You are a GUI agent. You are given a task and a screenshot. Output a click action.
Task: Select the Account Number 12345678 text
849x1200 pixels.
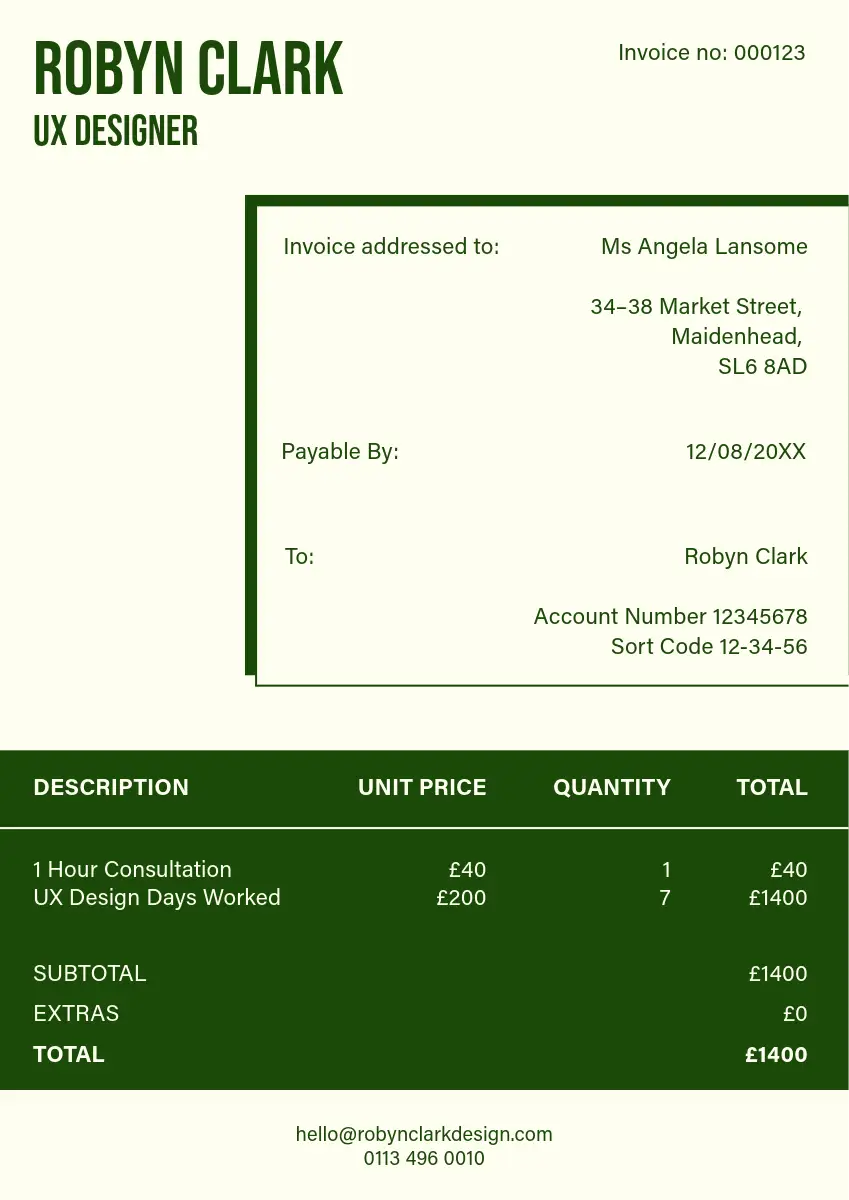tap(670, 616)
